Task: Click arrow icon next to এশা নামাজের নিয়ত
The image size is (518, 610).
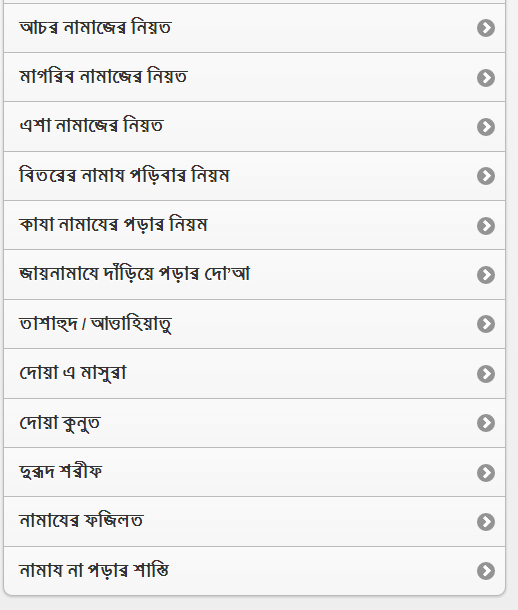Action: tap(486, 127)
